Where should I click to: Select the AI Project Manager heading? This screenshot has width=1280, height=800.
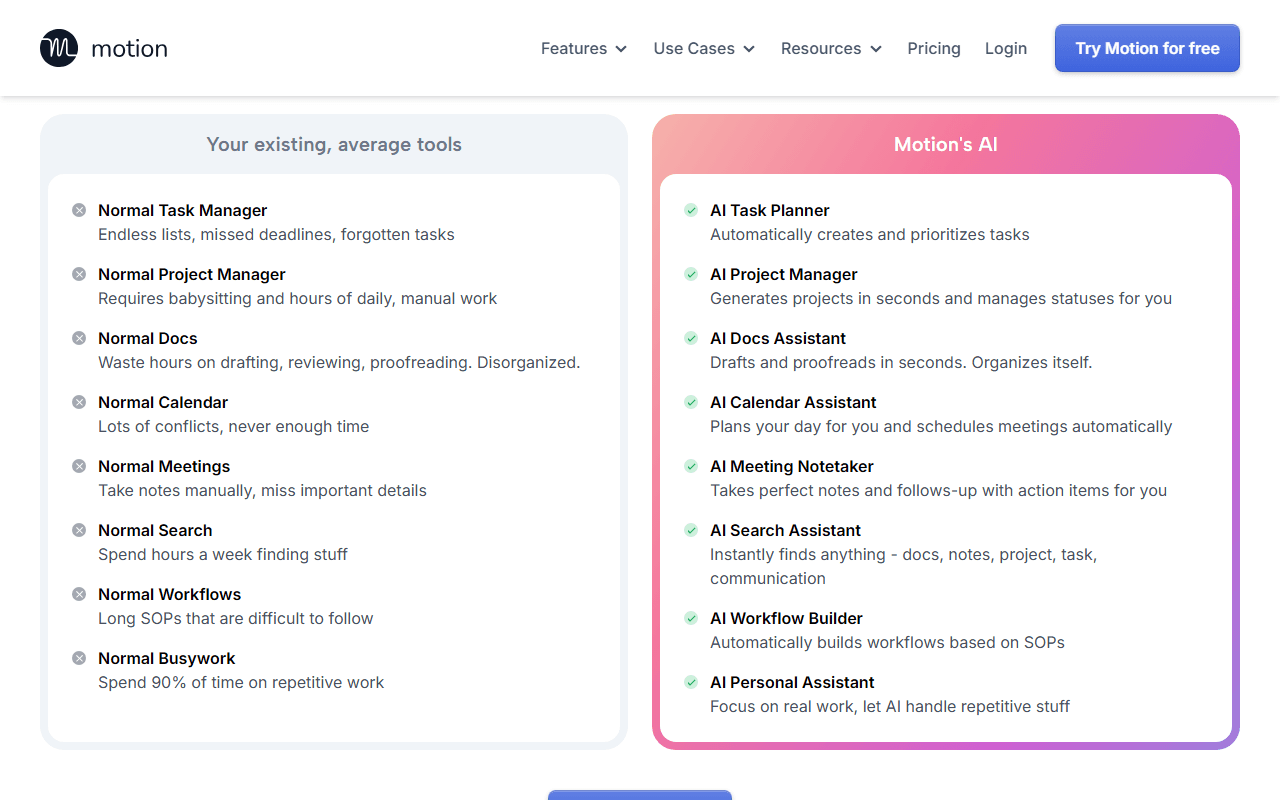pyautogui.click(x=784, y=274)
